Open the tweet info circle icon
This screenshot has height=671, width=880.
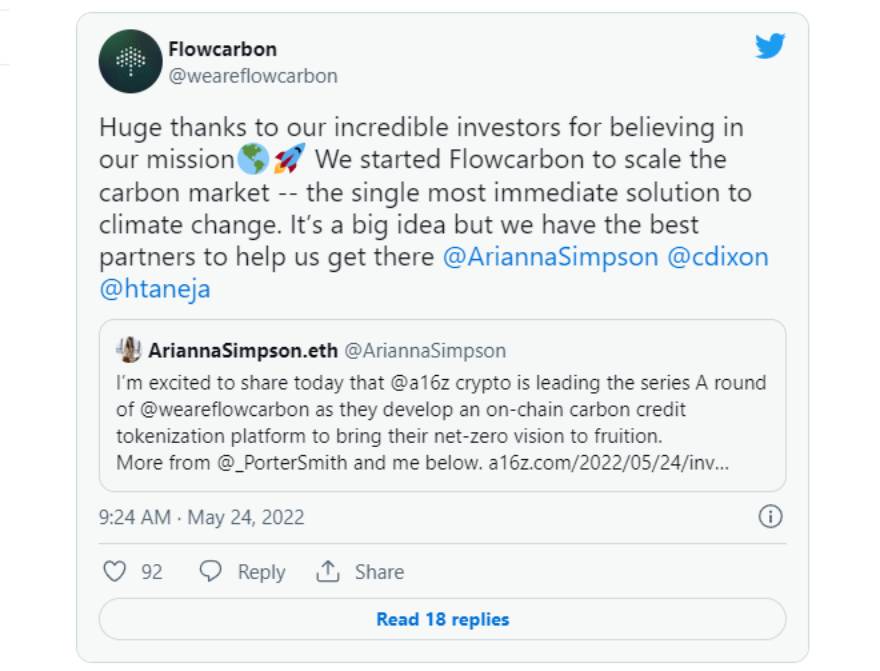point(770,516)
